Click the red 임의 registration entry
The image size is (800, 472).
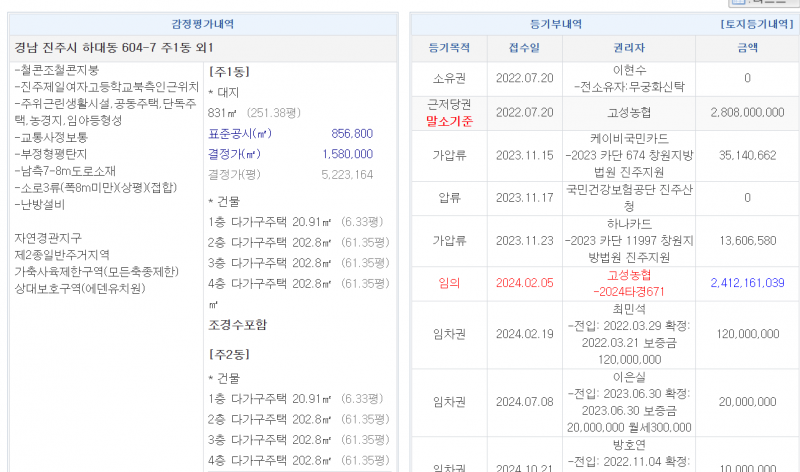[448, 283]
